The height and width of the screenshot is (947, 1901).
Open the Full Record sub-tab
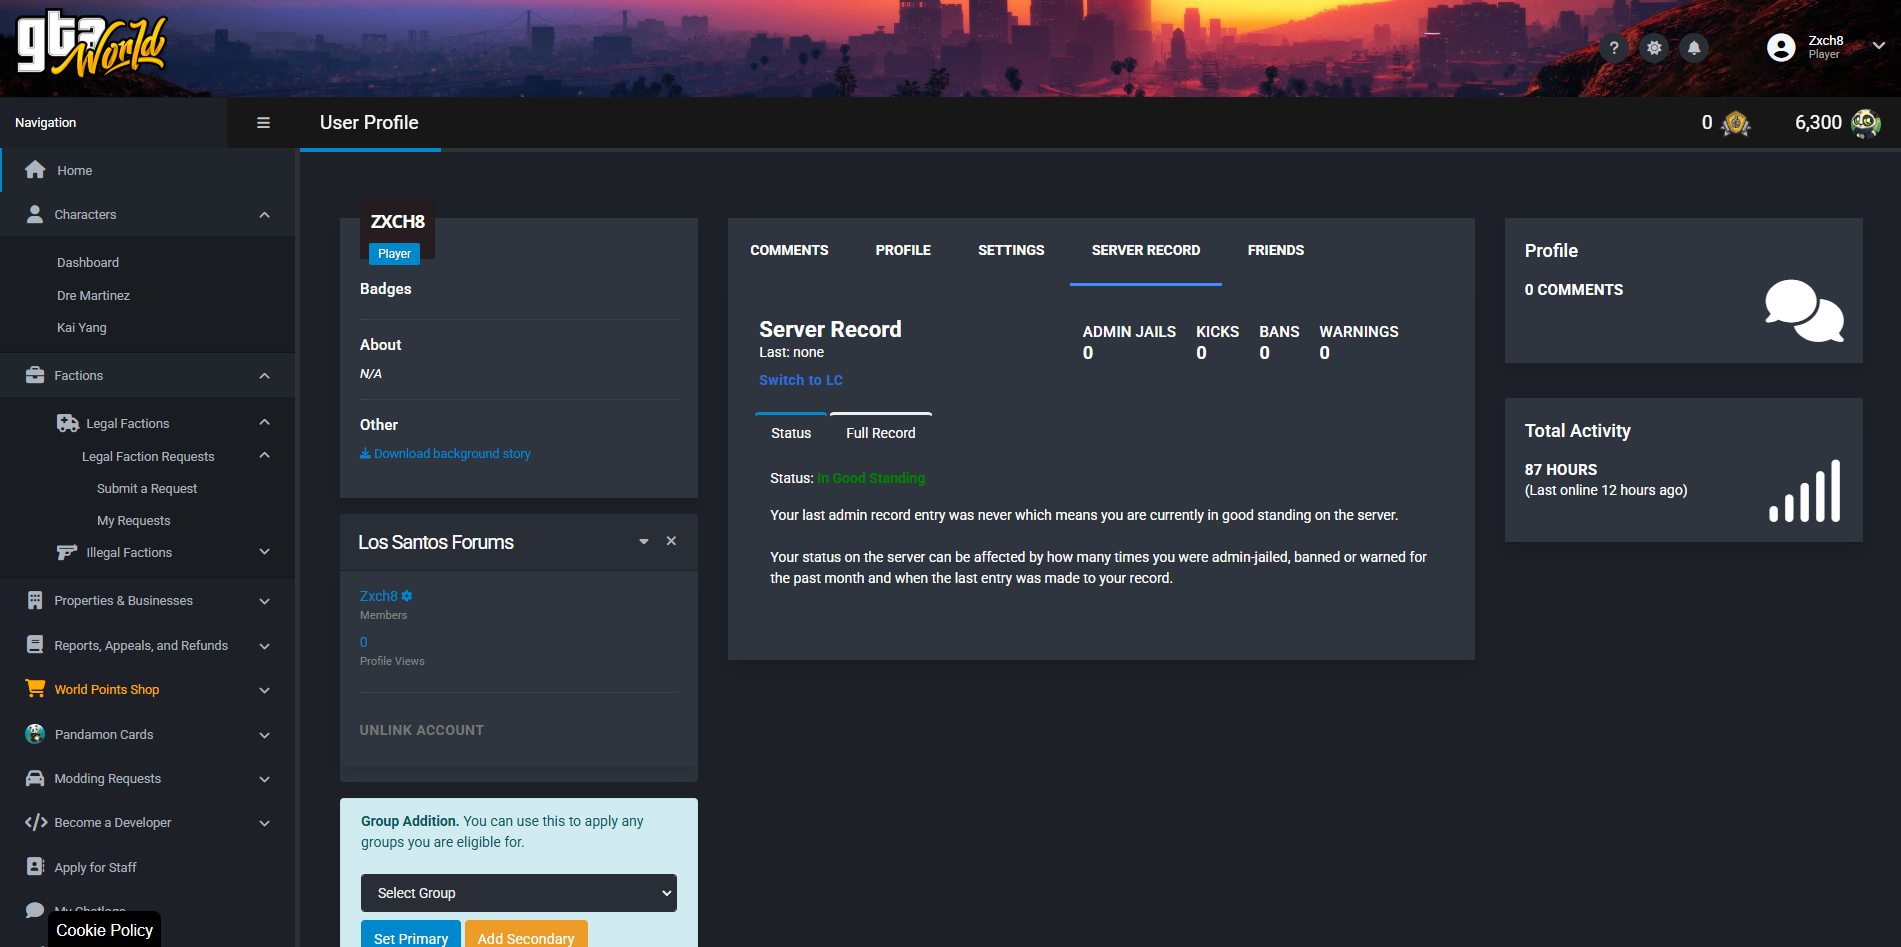point(881,433)
